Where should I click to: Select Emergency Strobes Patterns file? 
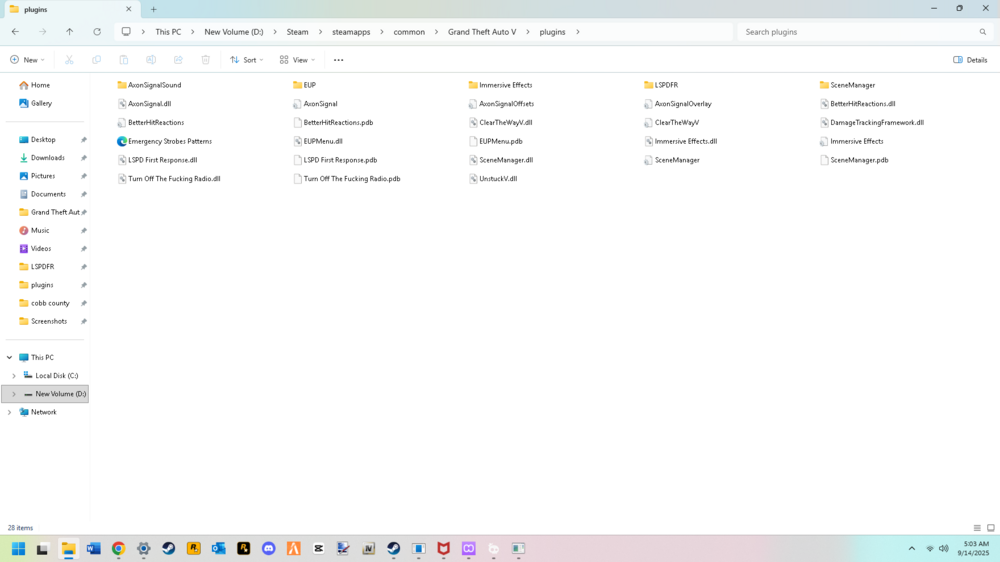[x=165, y=141]
